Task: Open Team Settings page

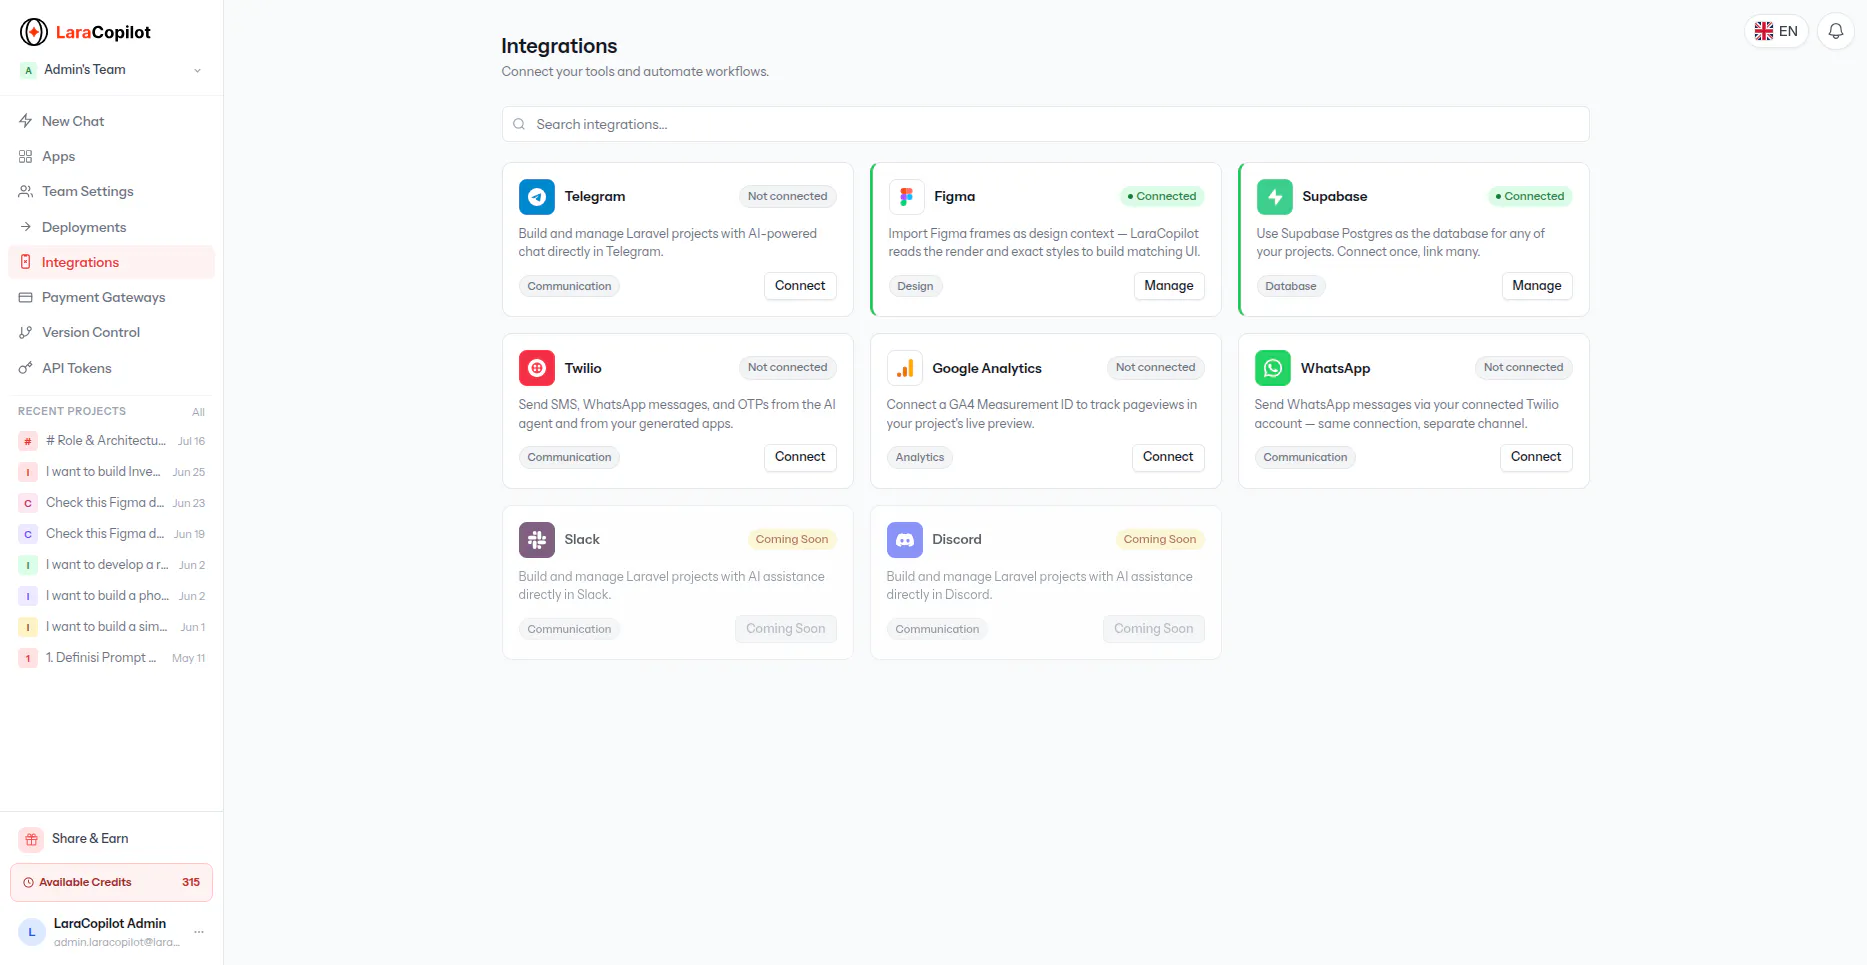Action: pos(111,191)
